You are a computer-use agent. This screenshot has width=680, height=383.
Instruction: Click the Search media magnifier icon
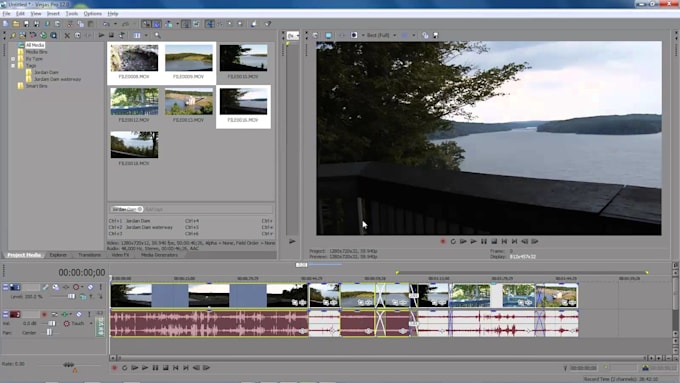click(157, 35)
